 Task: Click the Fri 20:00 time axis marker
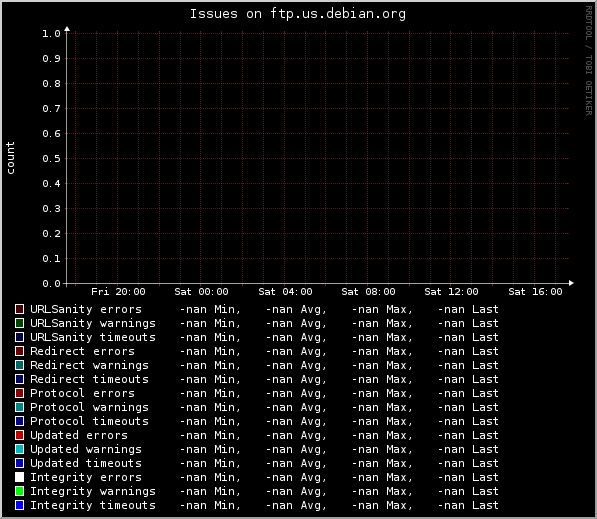pos(118,292)
